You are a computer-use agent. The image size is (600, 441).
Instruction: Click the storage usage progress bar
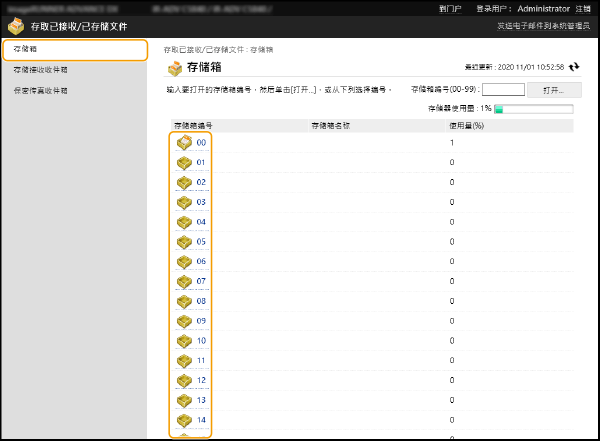(x=532, y=109)
